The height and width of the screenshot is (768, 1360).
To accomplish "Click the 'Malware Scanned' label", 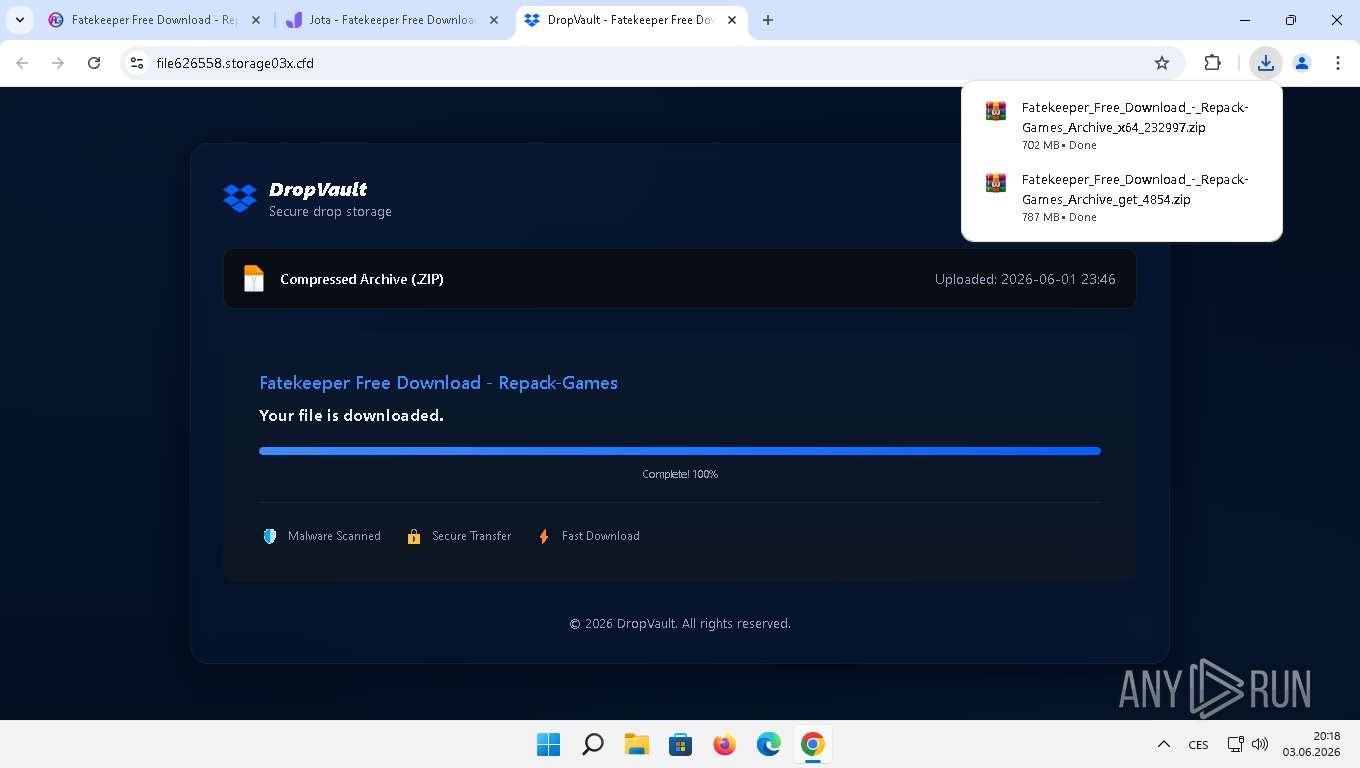I will (334, 536).
